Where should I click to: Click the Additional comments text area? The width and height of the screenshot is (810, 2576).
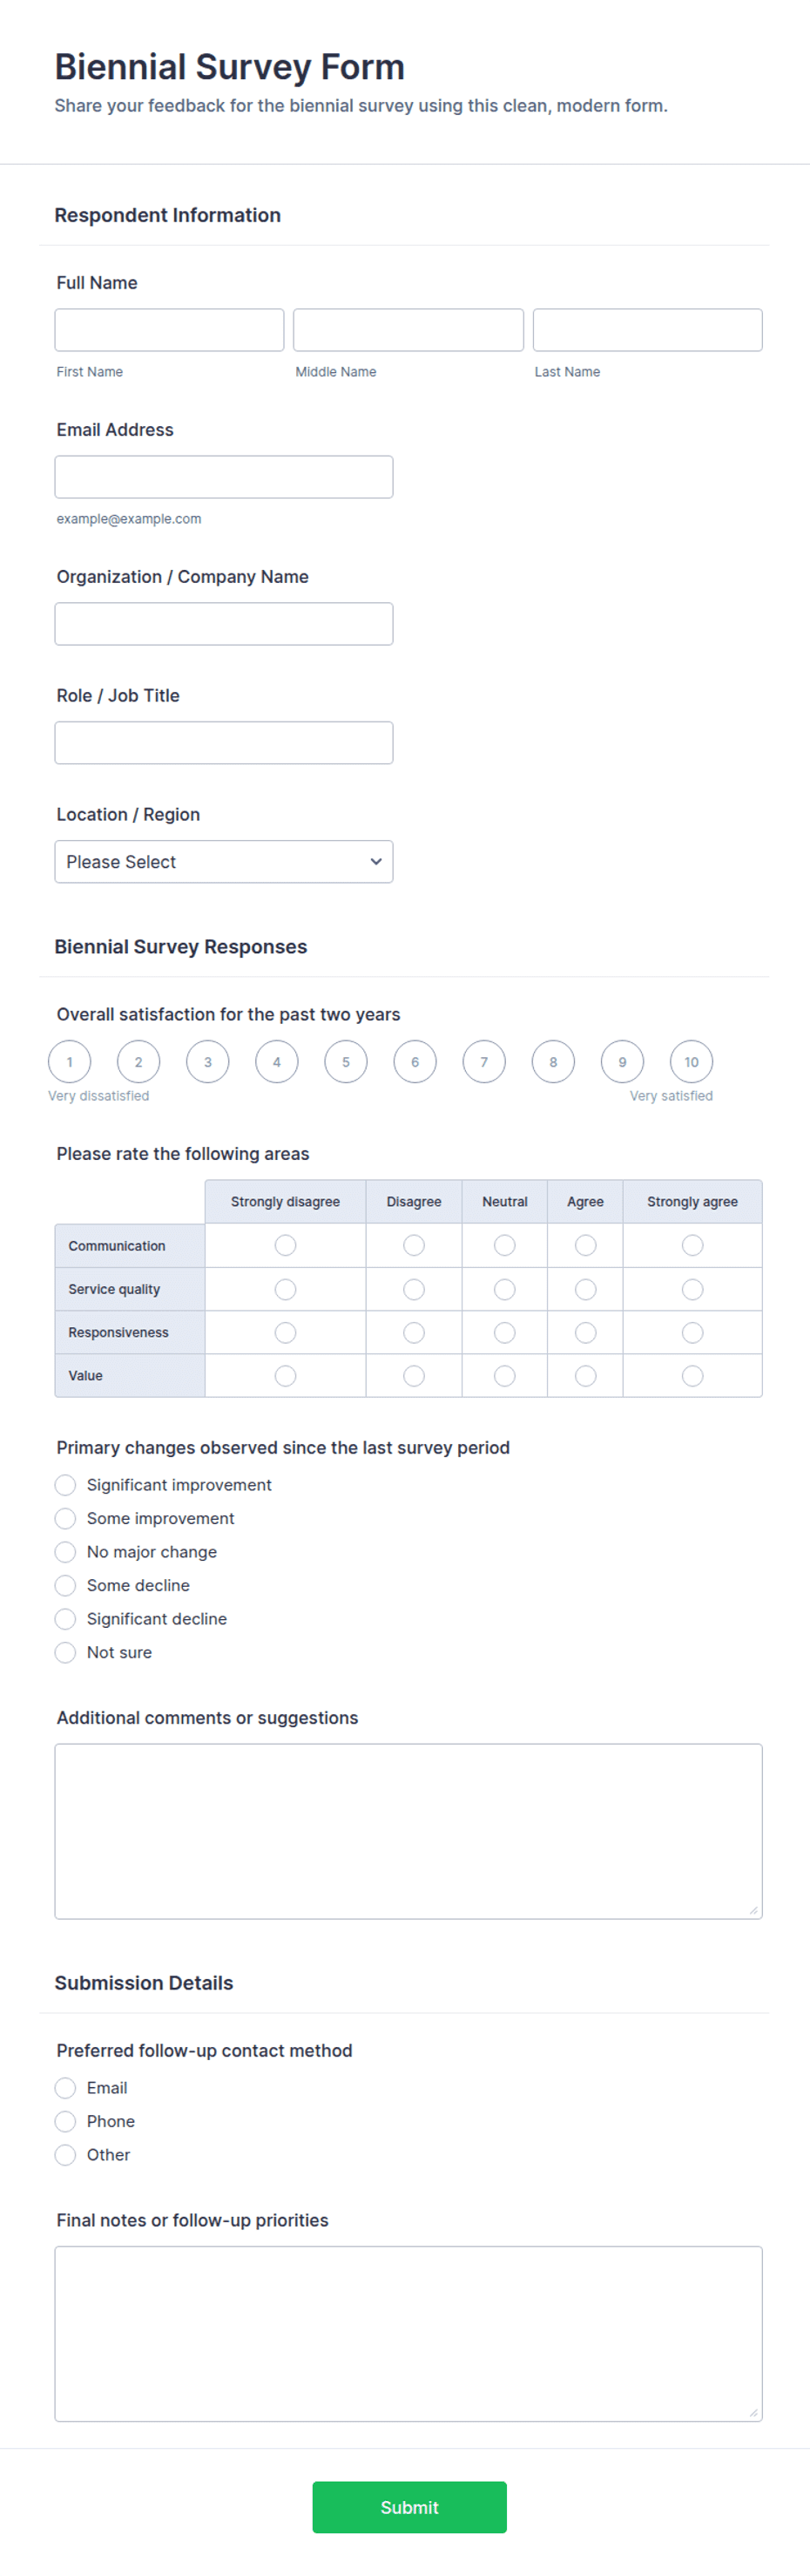408,1831
